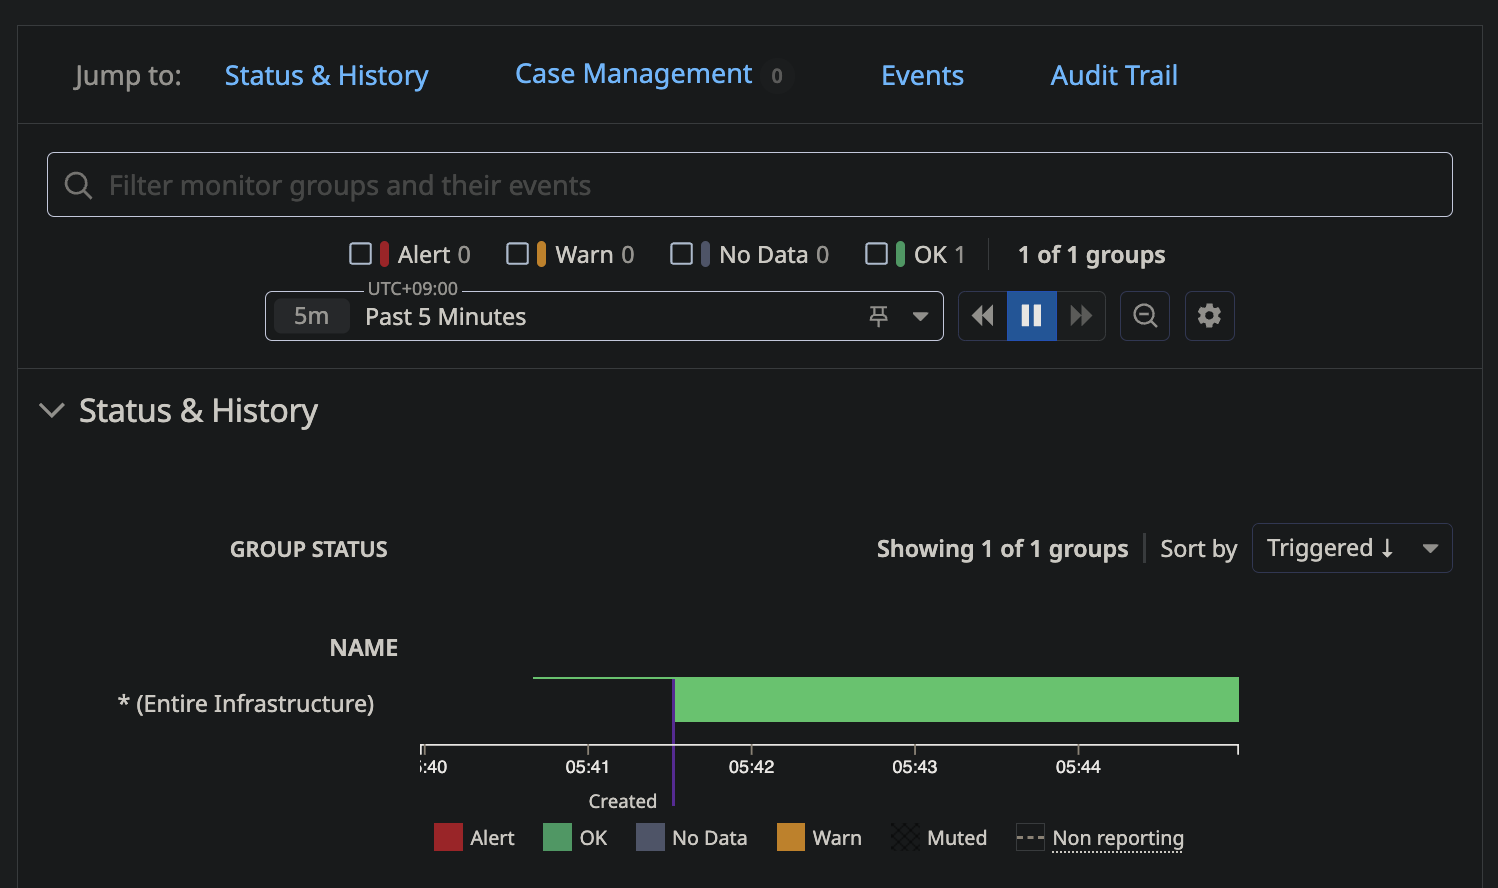Screen dimensions: 1498x888
Task: Click the green OK swatch in the legend
Action: pos(556,837)
